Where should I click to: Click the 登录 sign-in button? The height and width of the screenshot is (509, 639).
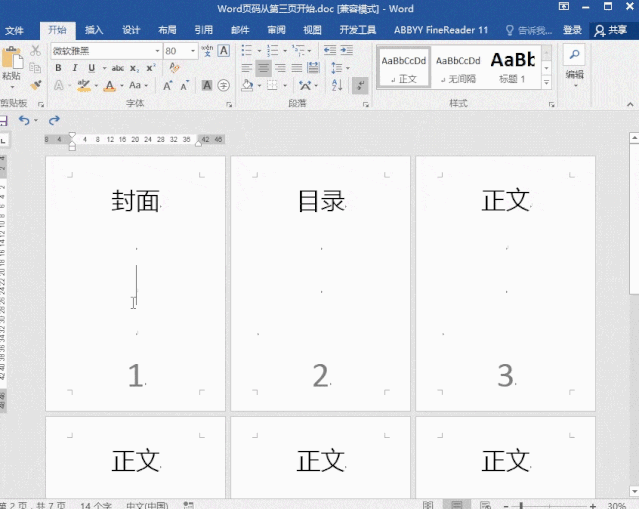click(x=572, y=30)
